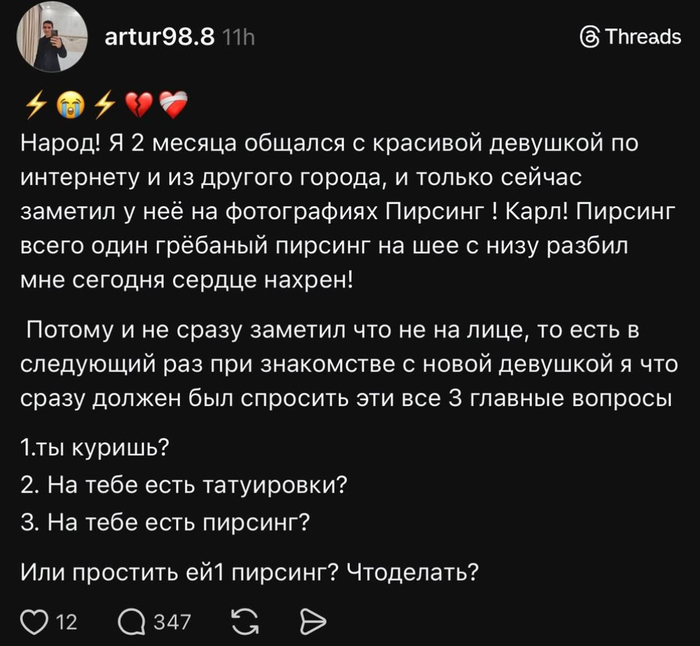The image size is (700, 646).
Task: Click the first lightning bolt emoji
Action: [34, 103]
